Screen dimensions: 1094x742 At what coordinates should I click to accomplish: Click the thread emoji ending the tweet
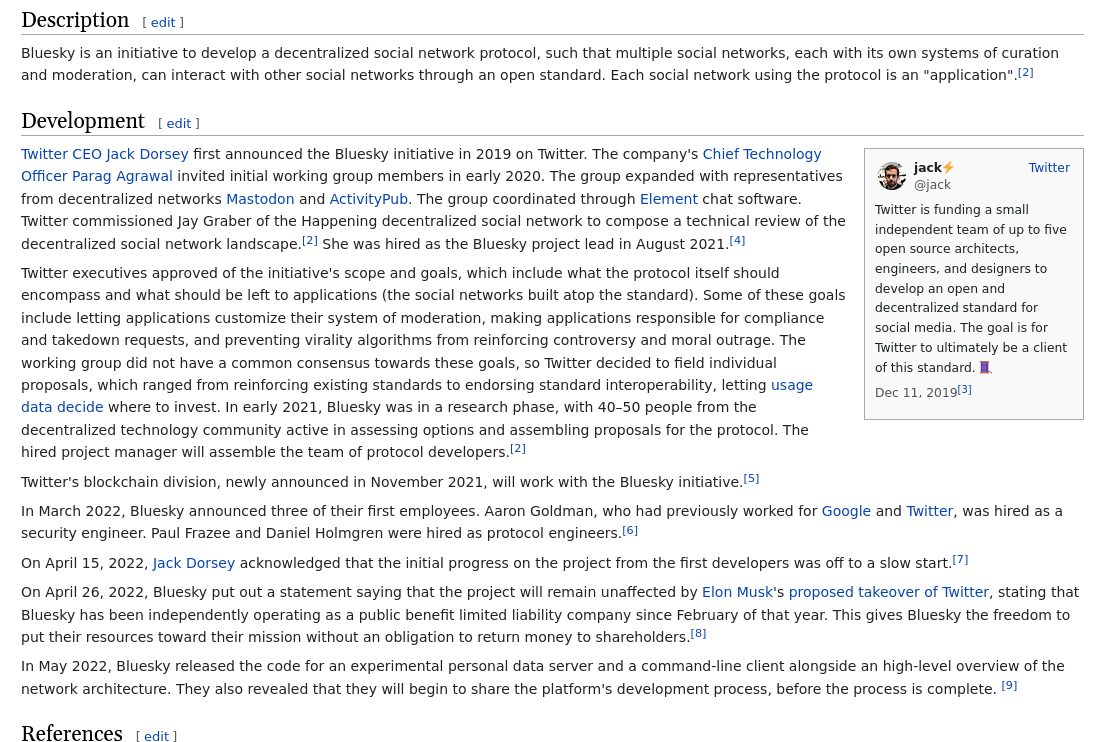point(984,367)
